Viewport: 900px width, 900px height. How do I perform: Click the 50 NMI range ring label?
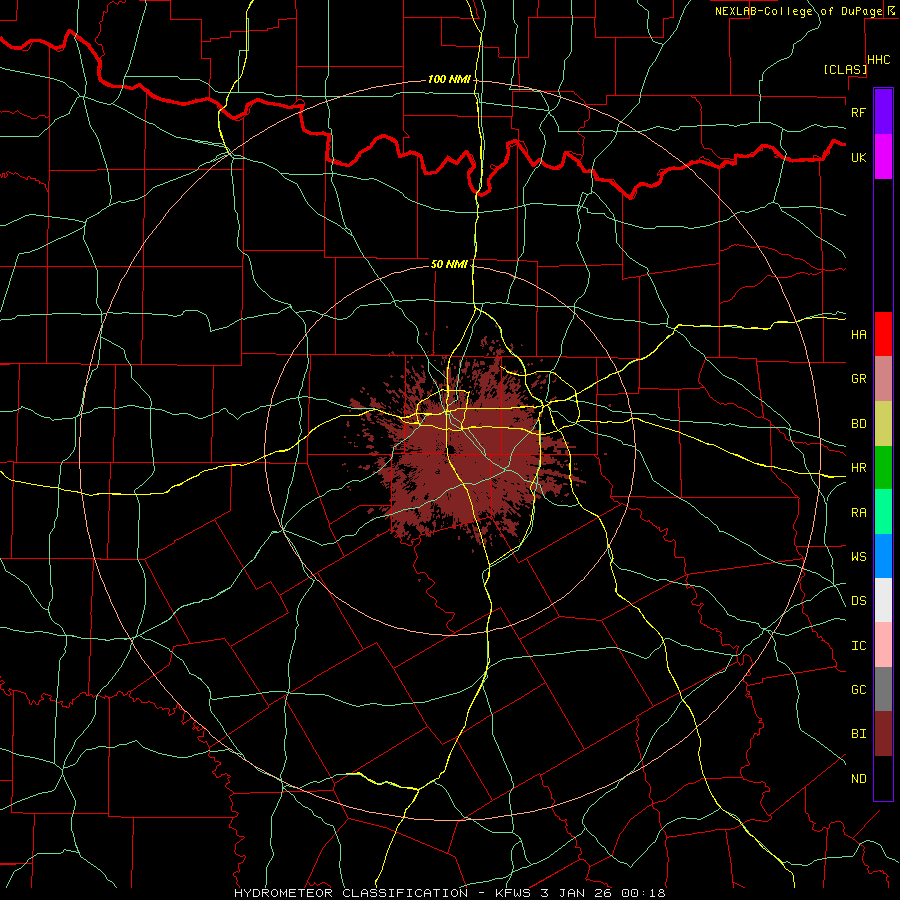click(449, 265)
